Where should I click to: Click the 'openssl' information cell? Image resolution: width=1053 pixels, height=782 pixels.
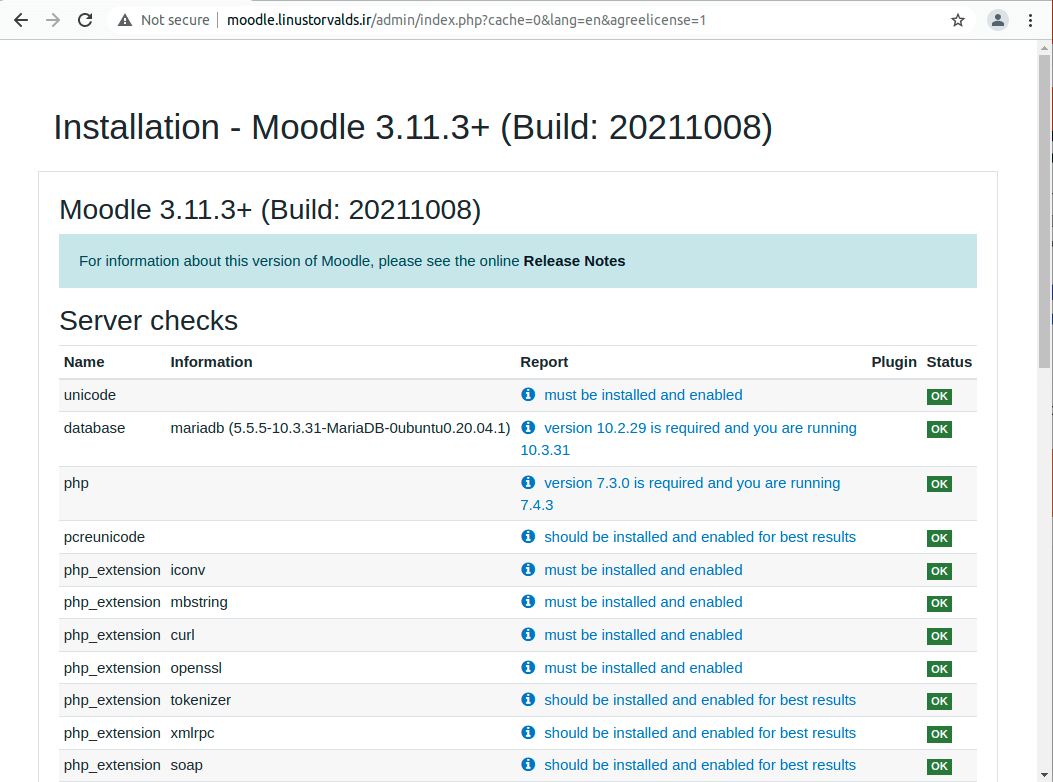(196, 668)
